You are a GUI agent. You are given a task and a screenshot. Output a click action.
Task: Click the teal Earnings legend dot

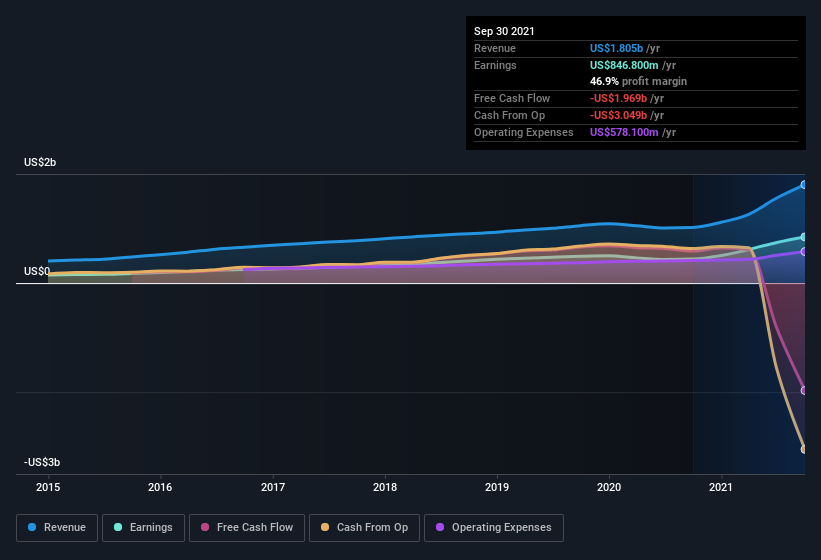[x=118, y=527]
